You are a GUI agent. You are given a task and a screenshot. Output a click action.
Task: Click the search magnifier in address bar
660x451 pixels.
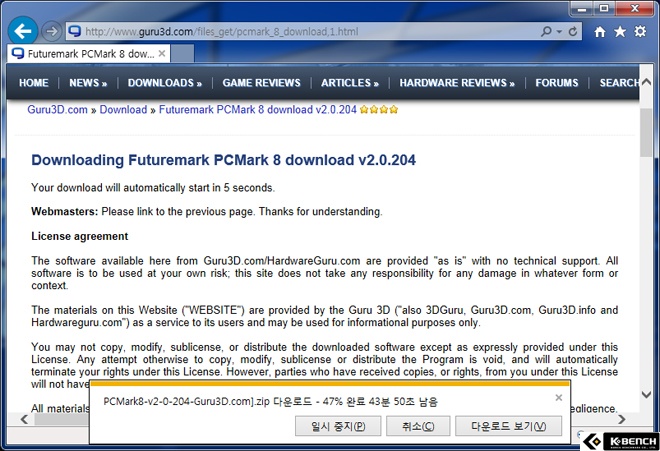point(546,31)
